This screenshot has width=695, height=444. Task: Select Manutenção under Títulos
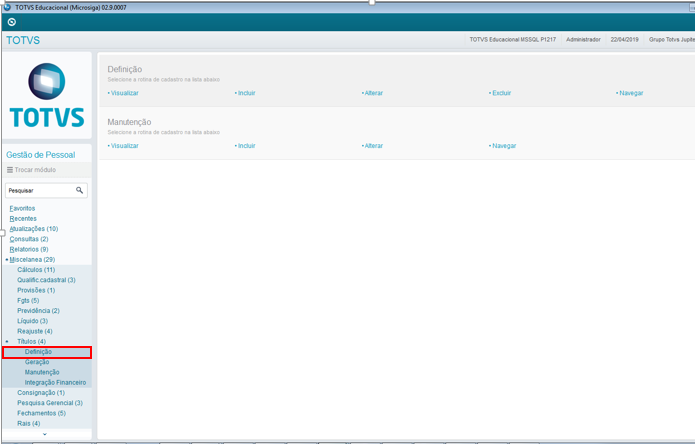(42, 372)
